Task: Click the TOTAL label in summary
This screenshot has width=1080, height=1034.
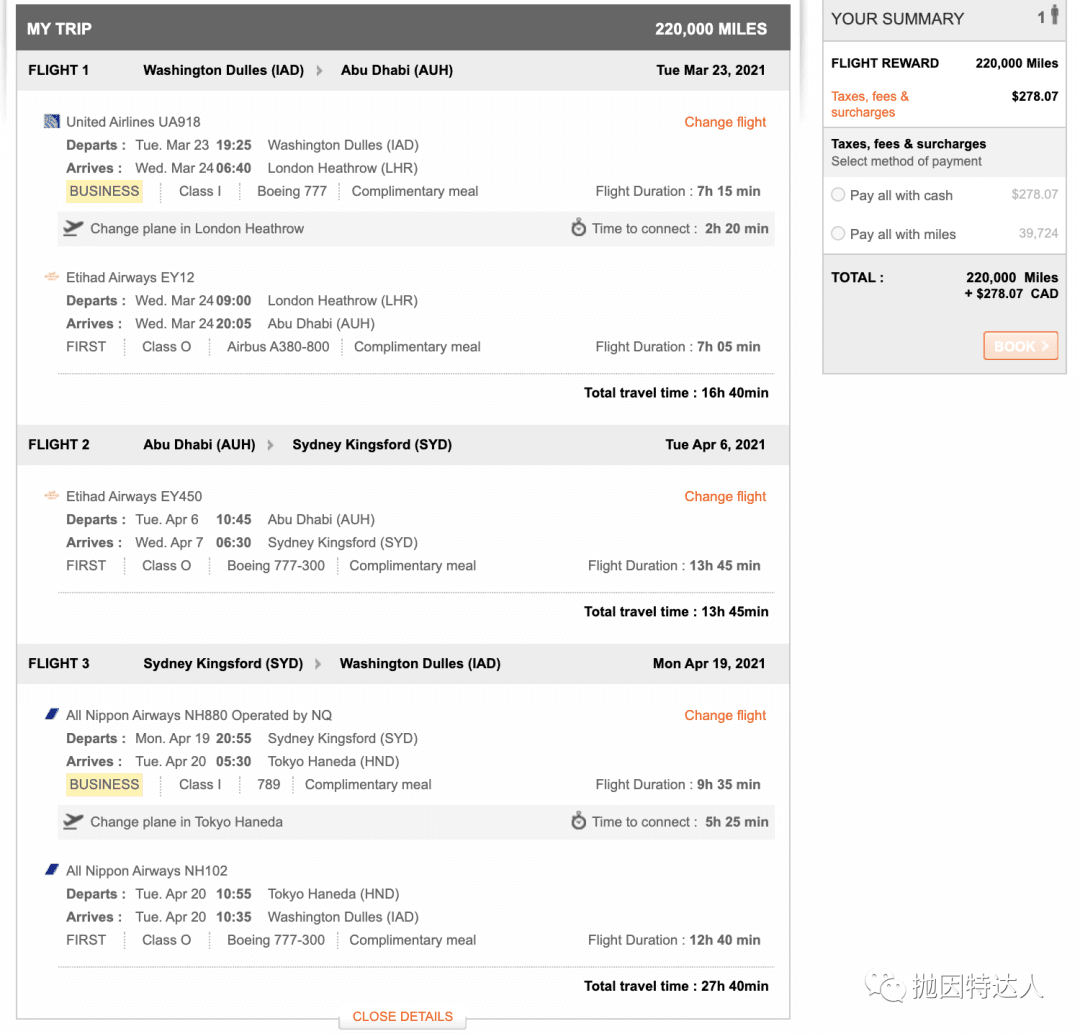Action: pos(857,278)
